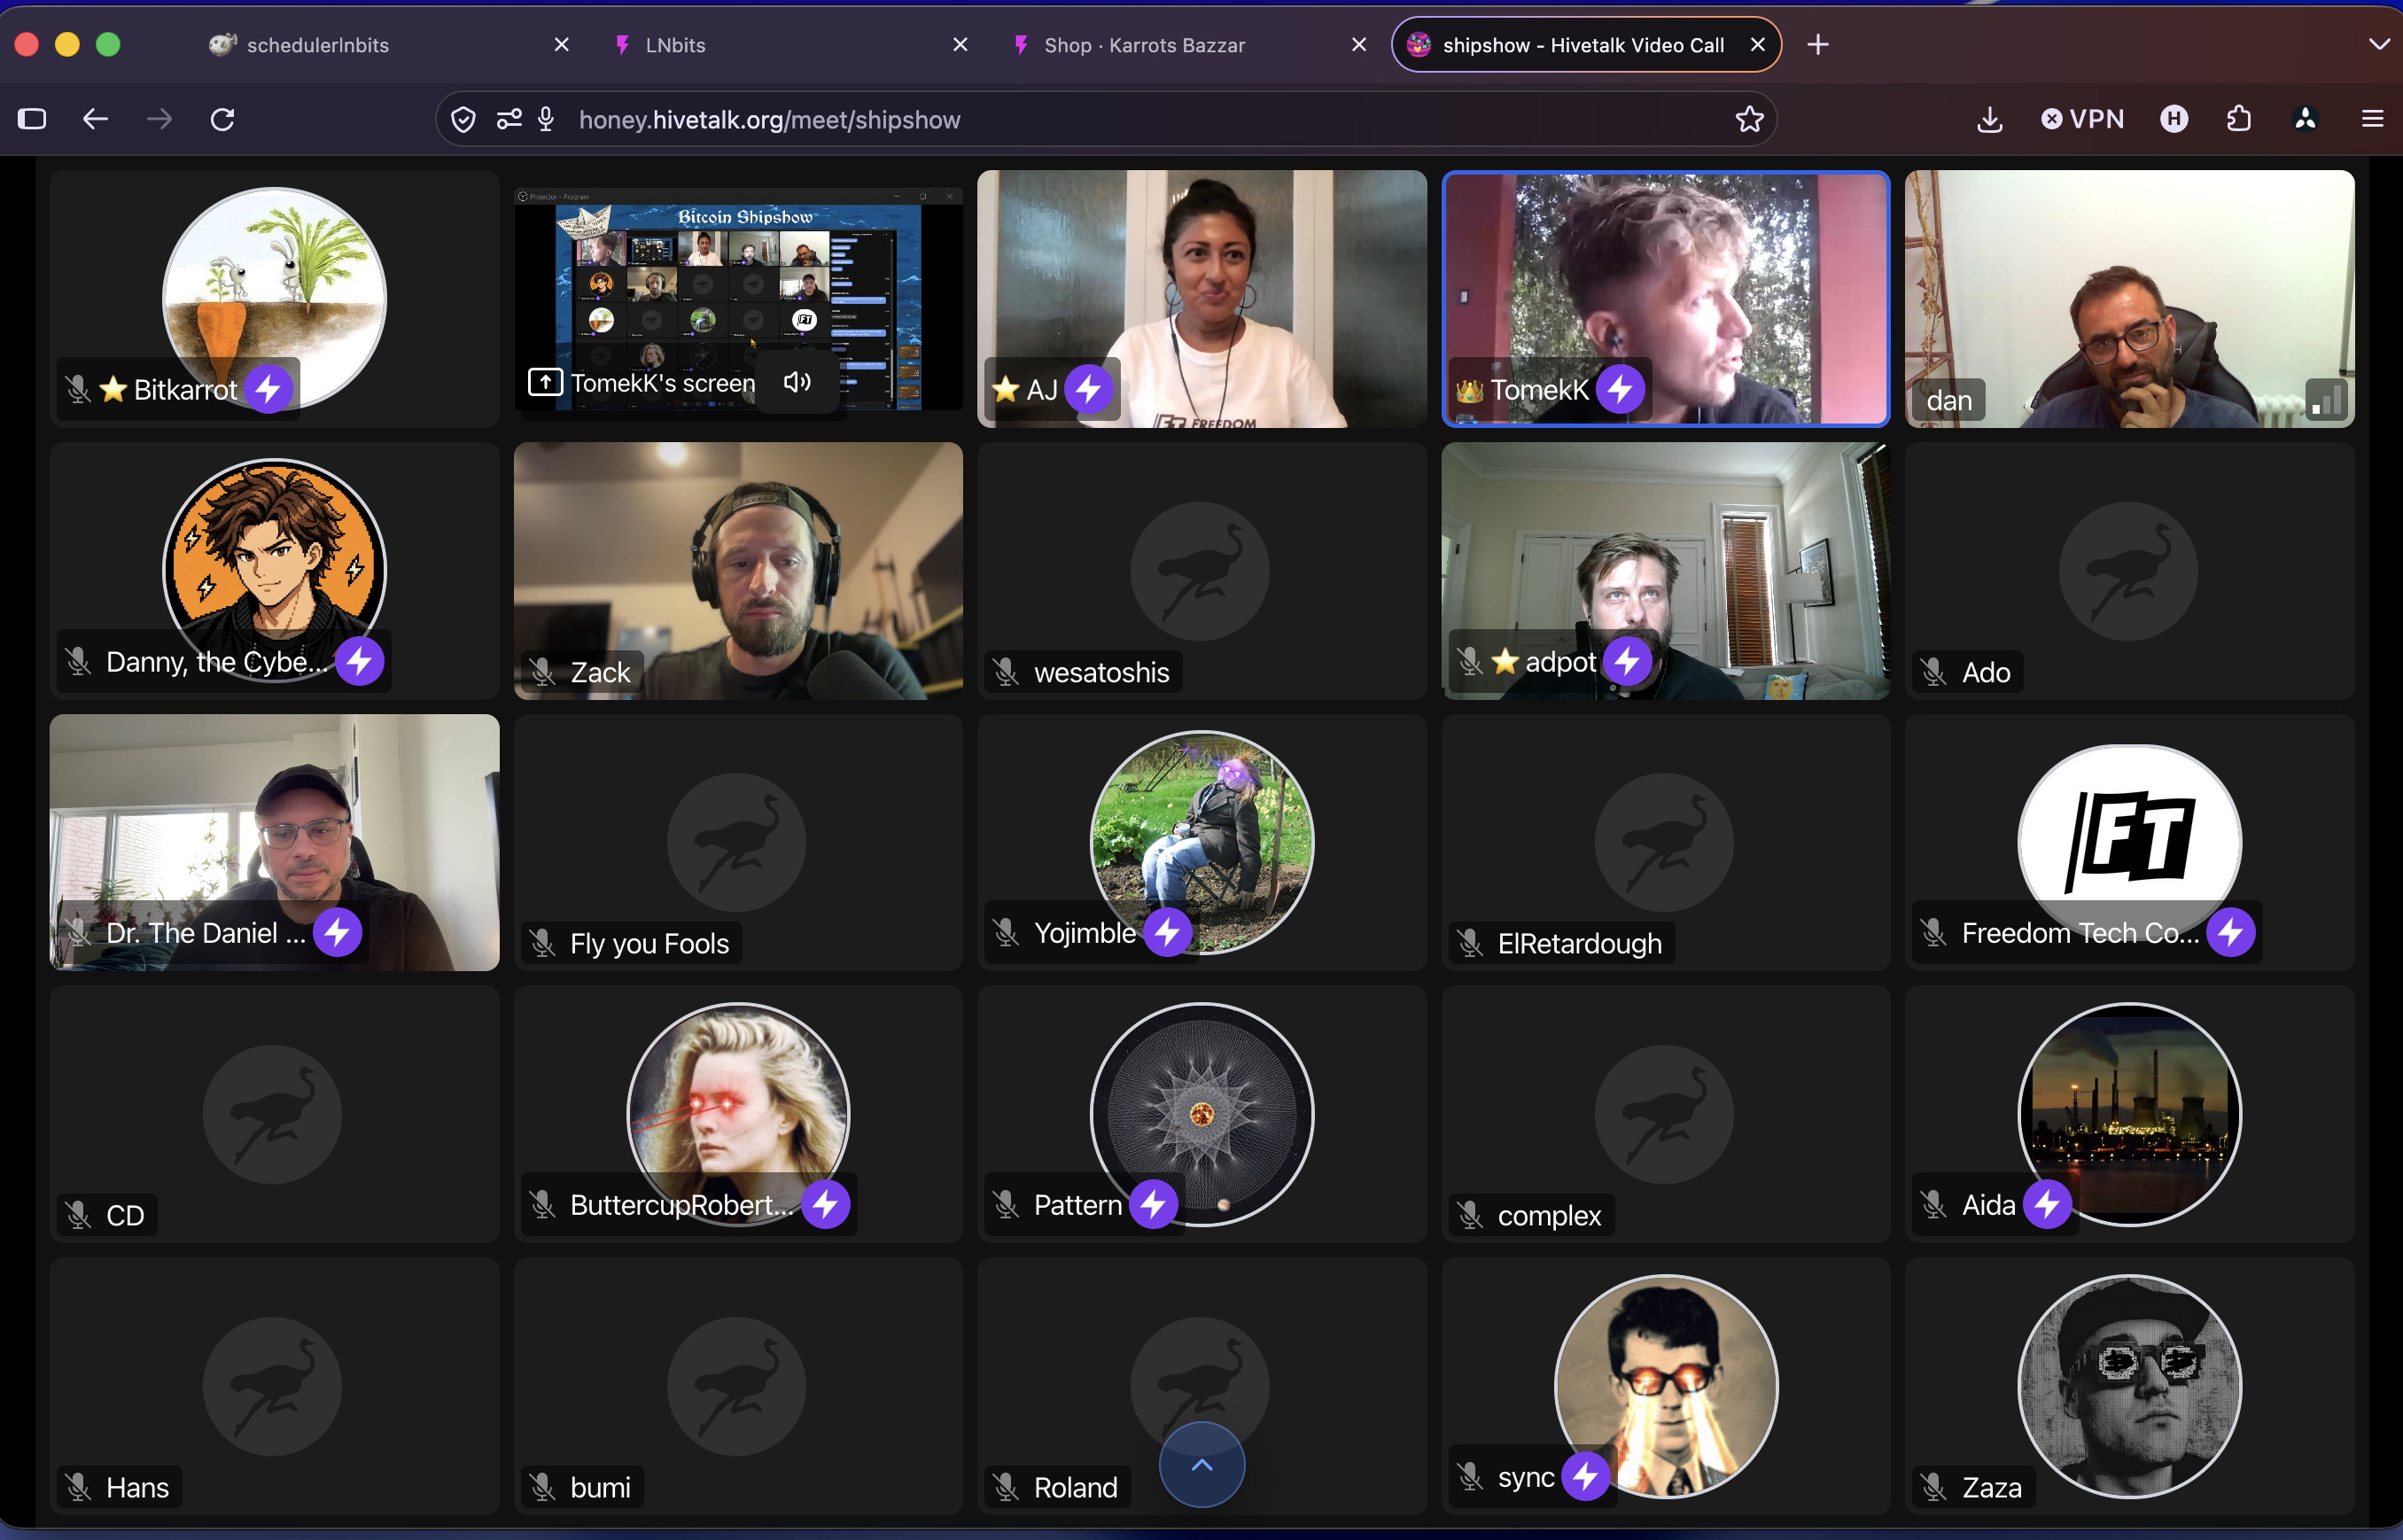
Task: Open a new browser tab
Action: click(1818, 45)
